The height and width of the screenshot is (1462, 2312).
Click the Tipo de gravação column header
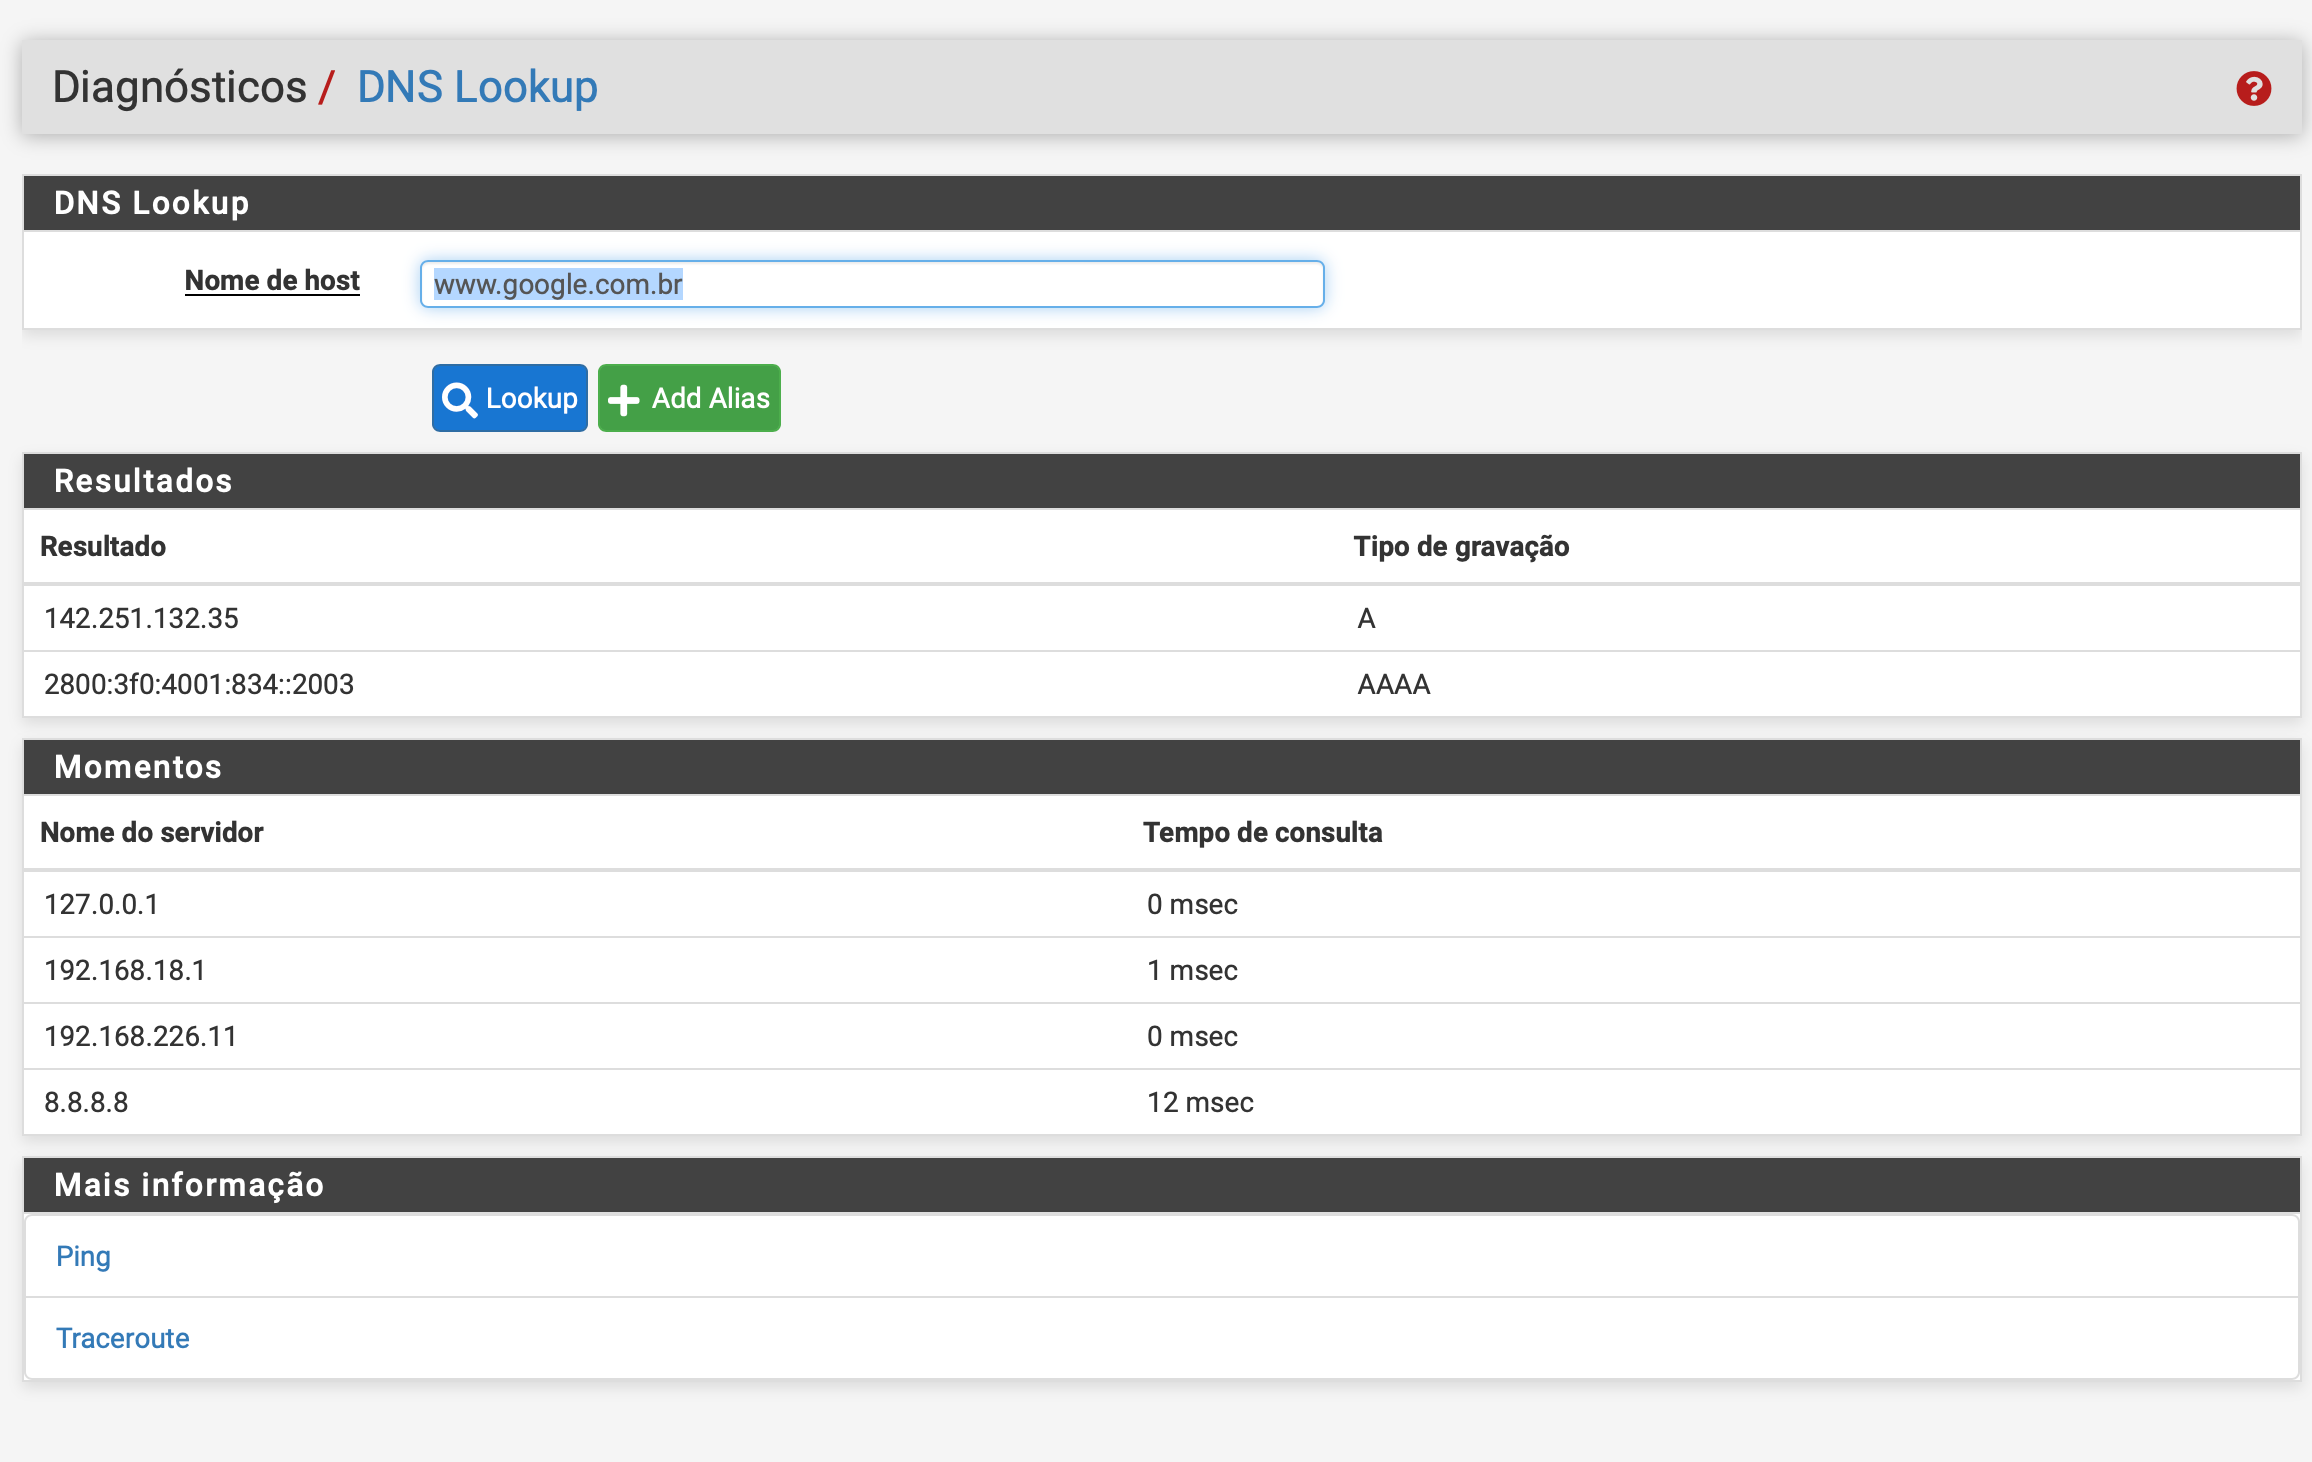(x=1462, y=546)
